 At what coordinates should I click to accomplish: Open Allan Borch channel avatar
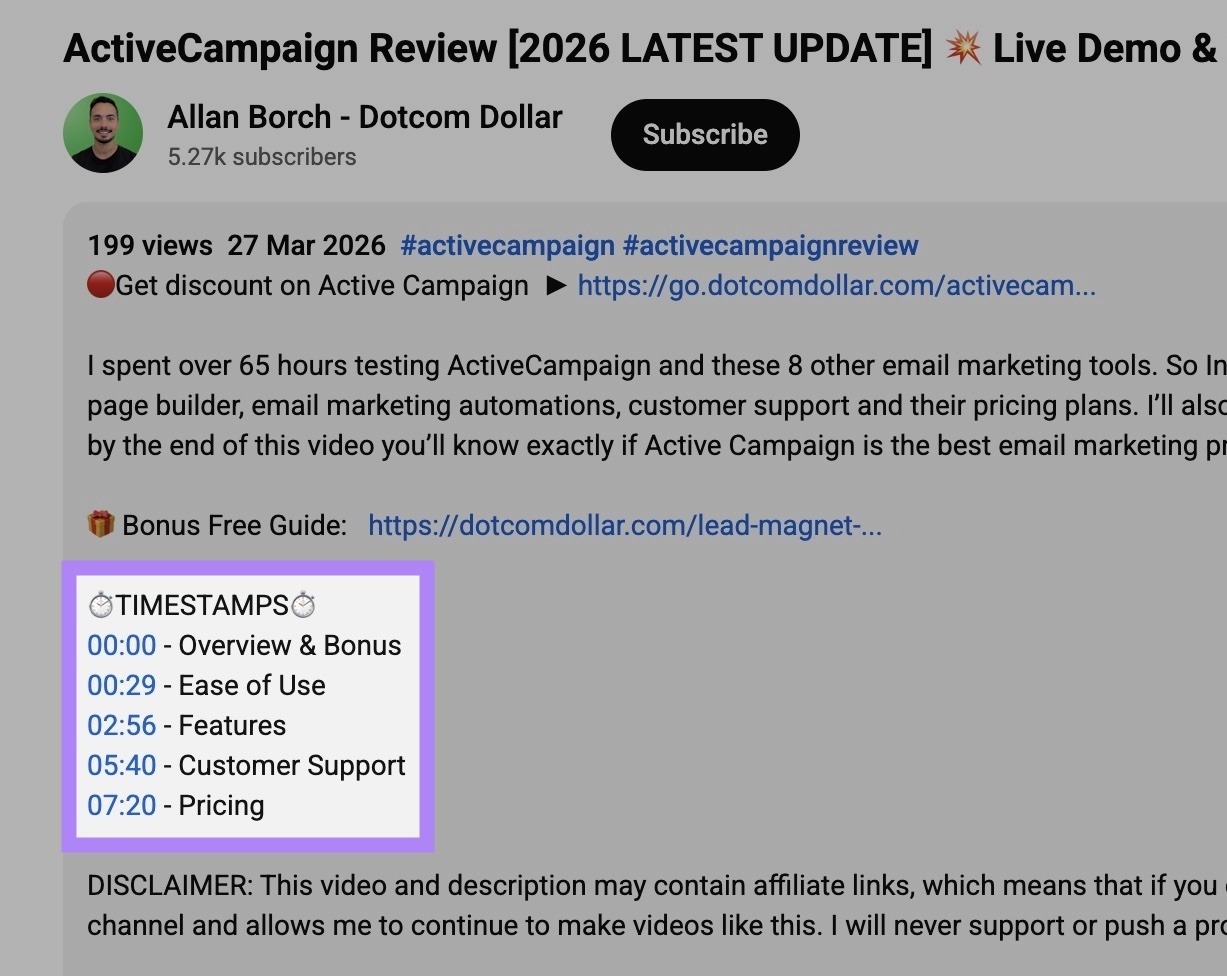click(103, 133)
